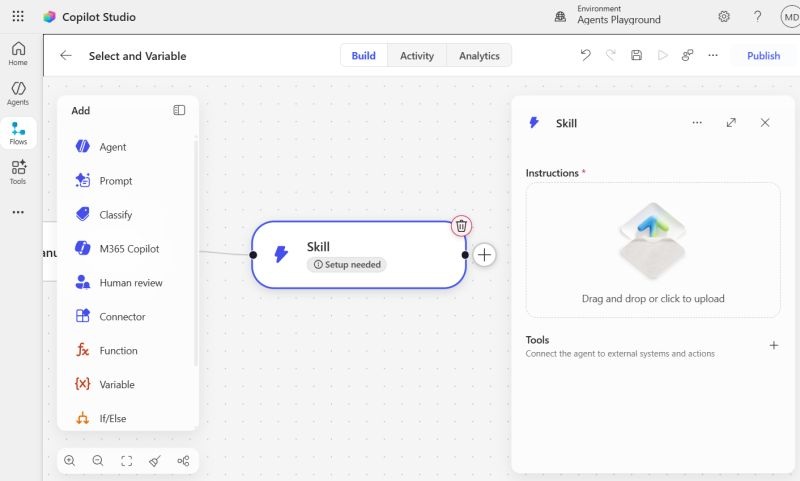Zoom out on the canvas
Image resolution: width=800 pixels, height=481 pixels.
98,461
